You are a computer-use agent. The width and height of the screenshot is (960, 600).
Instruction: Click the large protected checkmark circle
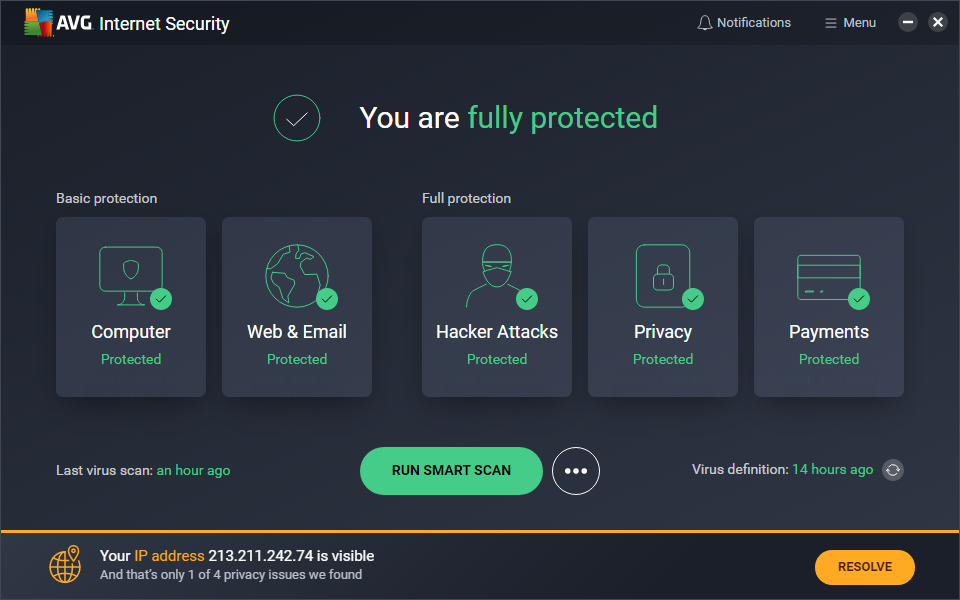(x=297, y=118)
